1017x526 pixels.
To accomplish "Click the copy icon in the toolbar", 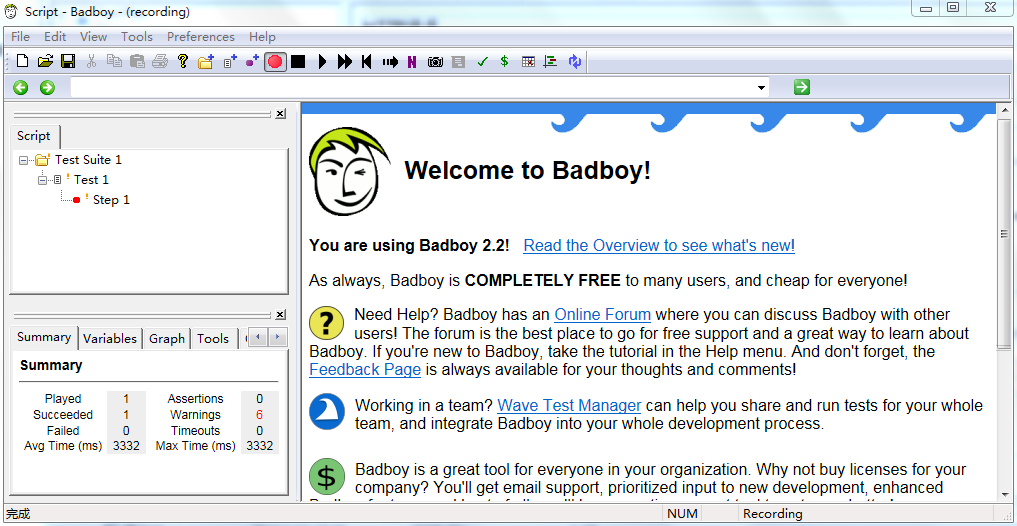I will (114, 62).
